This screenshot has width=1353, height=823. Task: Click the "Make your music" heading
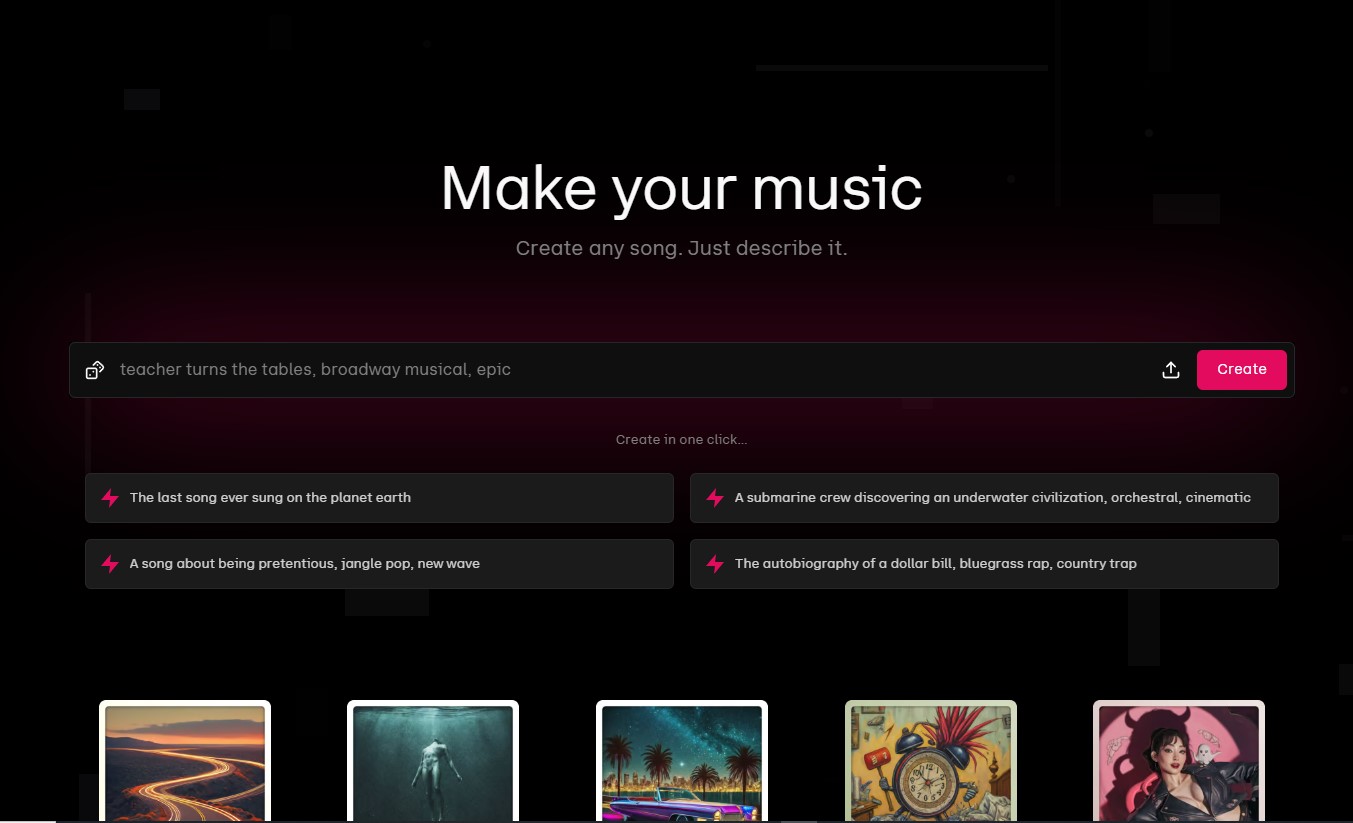[681, 188]
